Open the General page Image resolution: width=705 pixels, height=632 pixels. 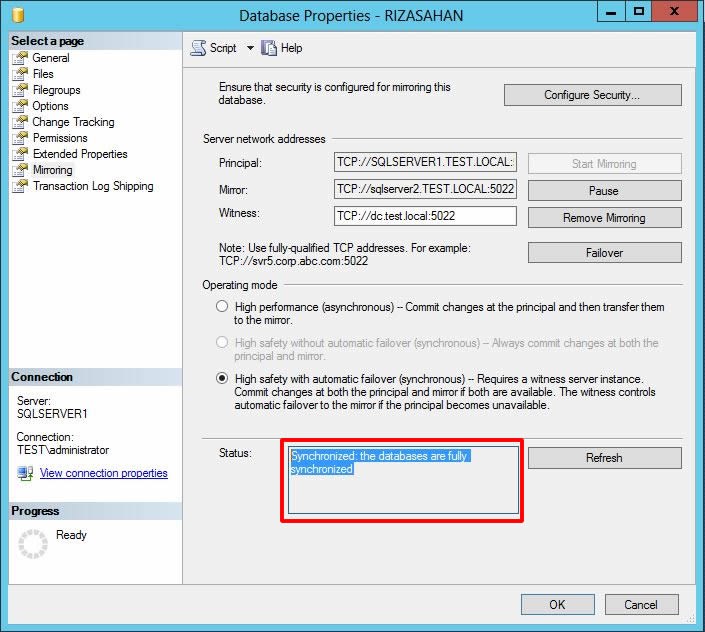pos(51,58)
